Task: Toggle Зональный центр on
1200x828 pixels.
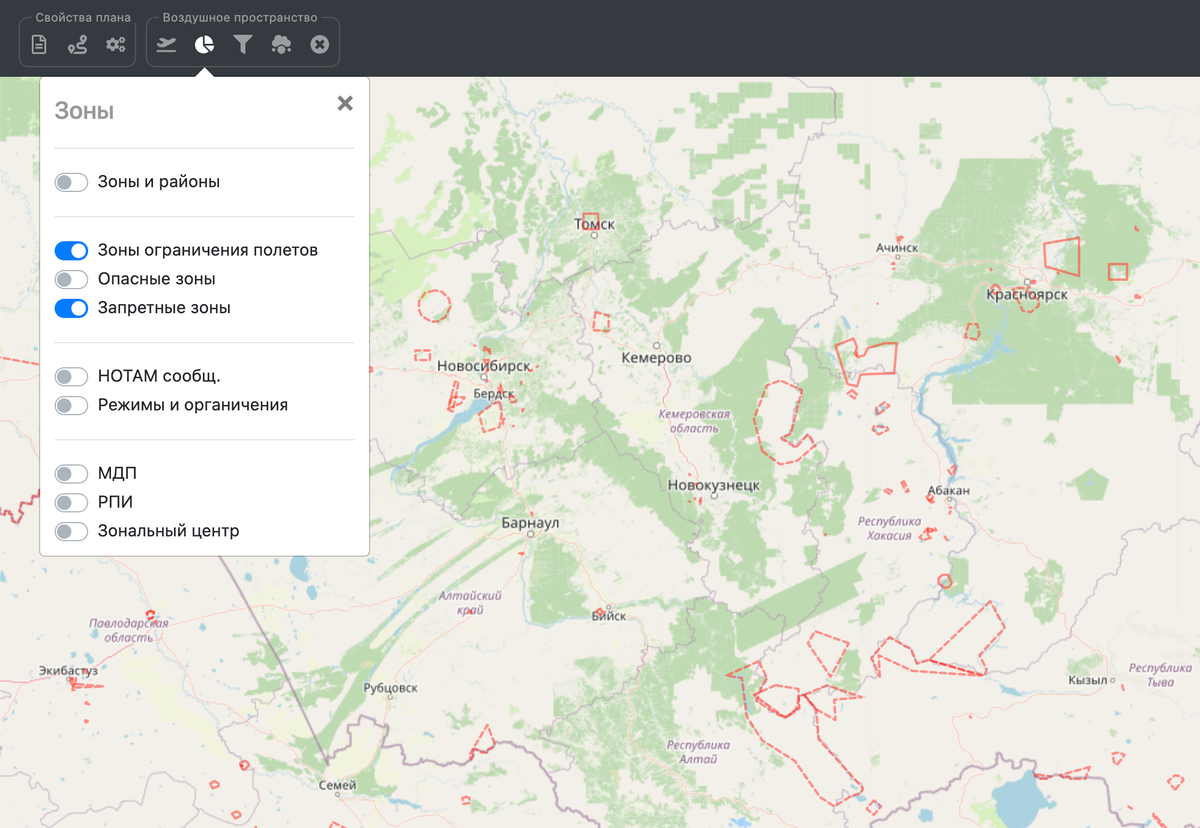Action: [x=71, y=531]
